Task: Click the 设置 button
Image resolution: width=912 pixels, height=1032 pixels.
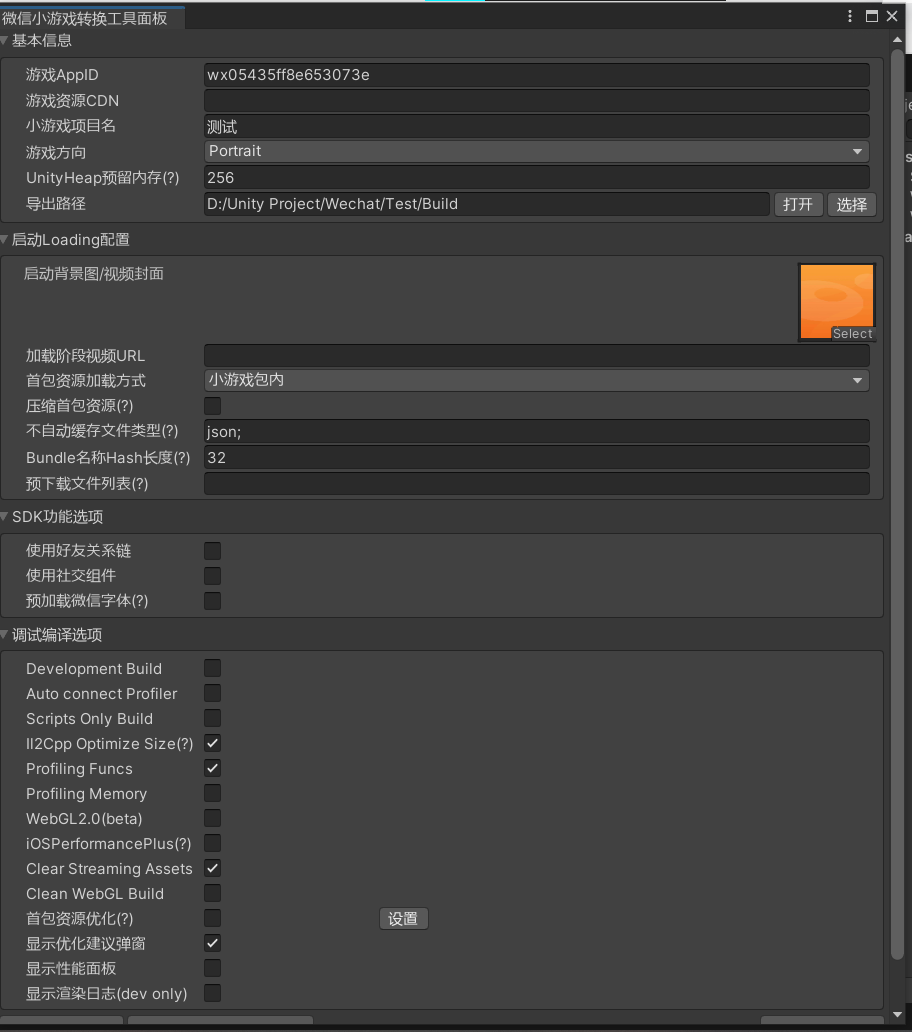Action: [x=403, y=919]
